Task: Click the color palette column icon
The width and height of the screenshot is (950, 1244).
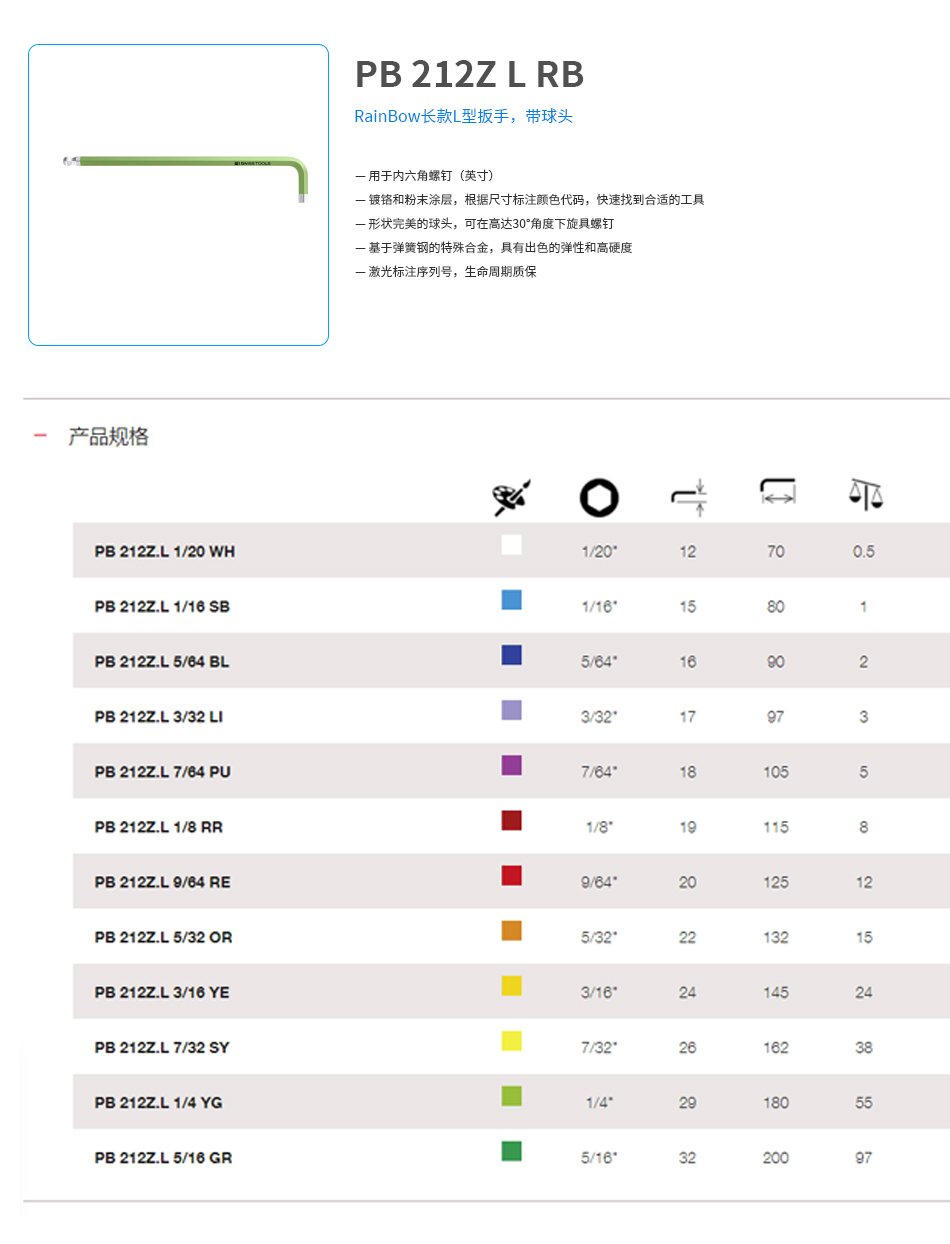Action: tap(513, 497)
